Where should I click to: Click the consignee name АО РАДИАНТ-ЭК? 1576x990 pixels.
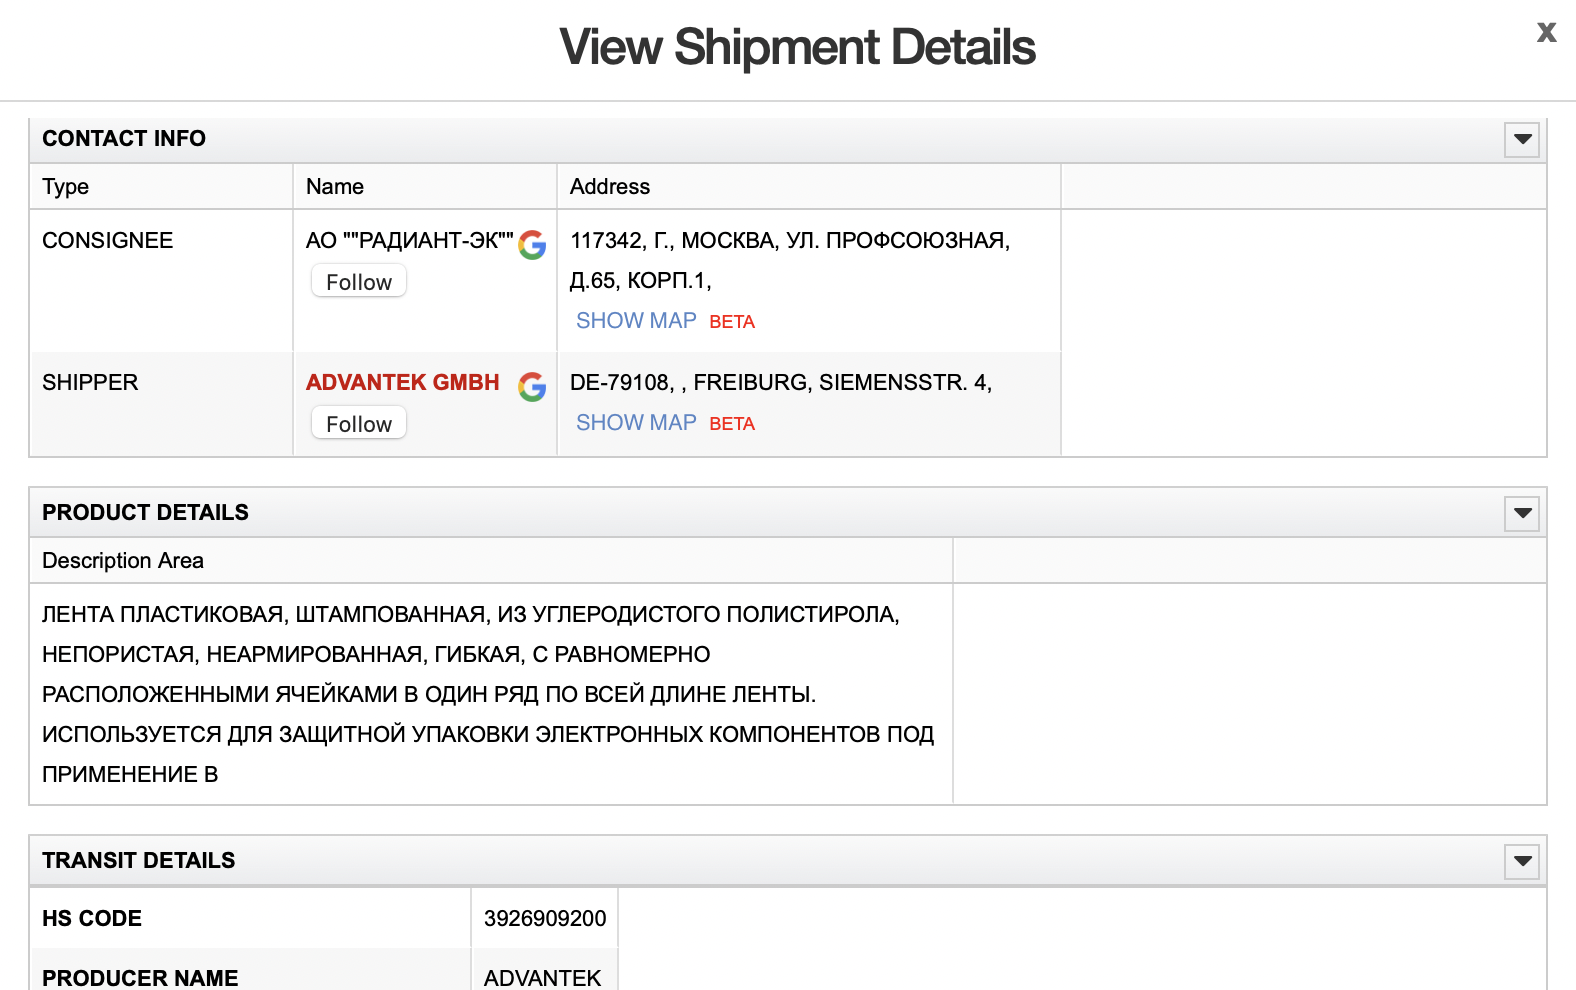click(409, 241)
